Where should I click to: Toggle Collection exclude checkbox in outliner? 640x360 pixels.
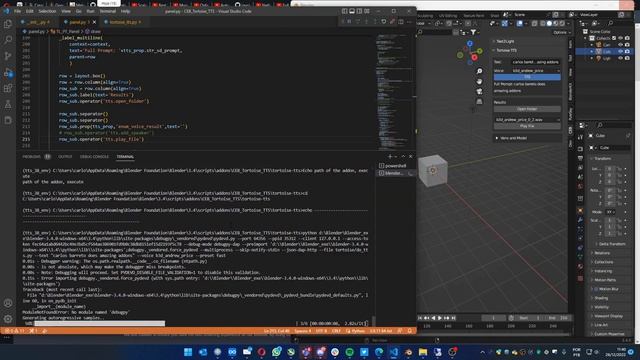[x=614, y=38]
